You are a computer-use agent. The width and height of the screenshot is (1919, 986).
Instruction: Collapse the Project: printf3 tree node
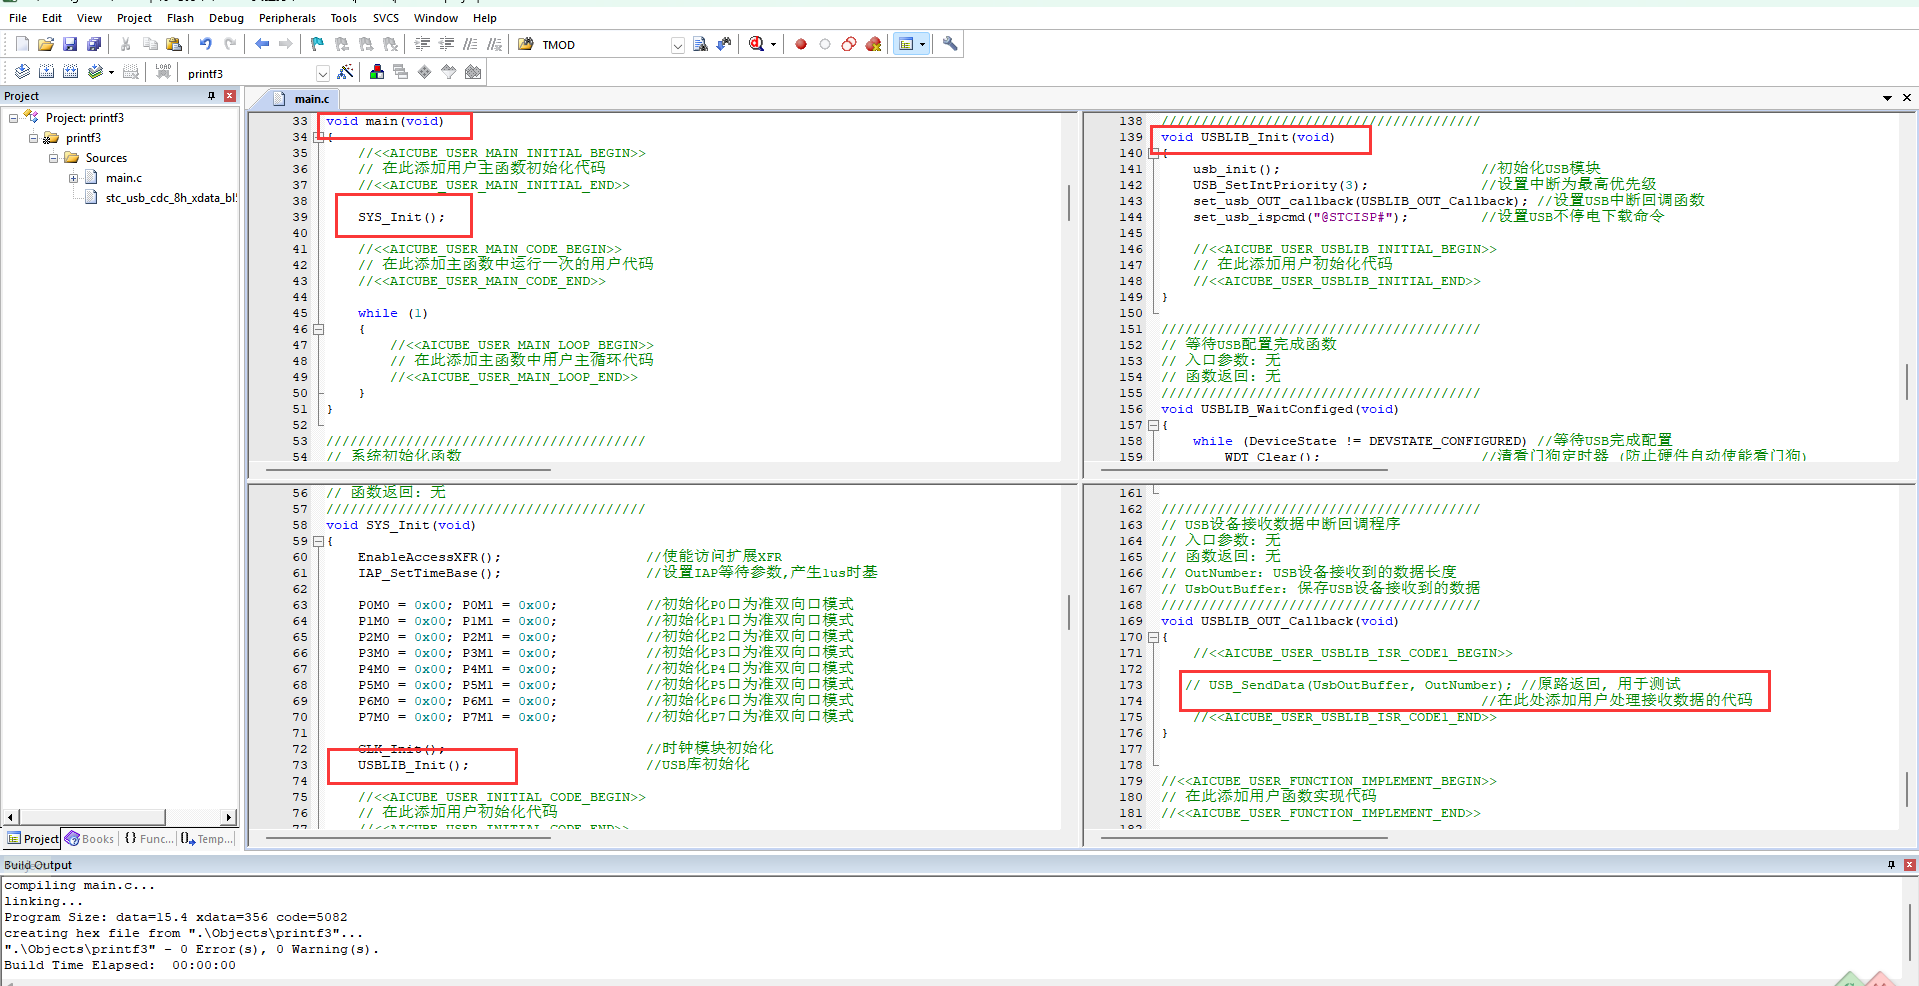click(x=13, y=118)
